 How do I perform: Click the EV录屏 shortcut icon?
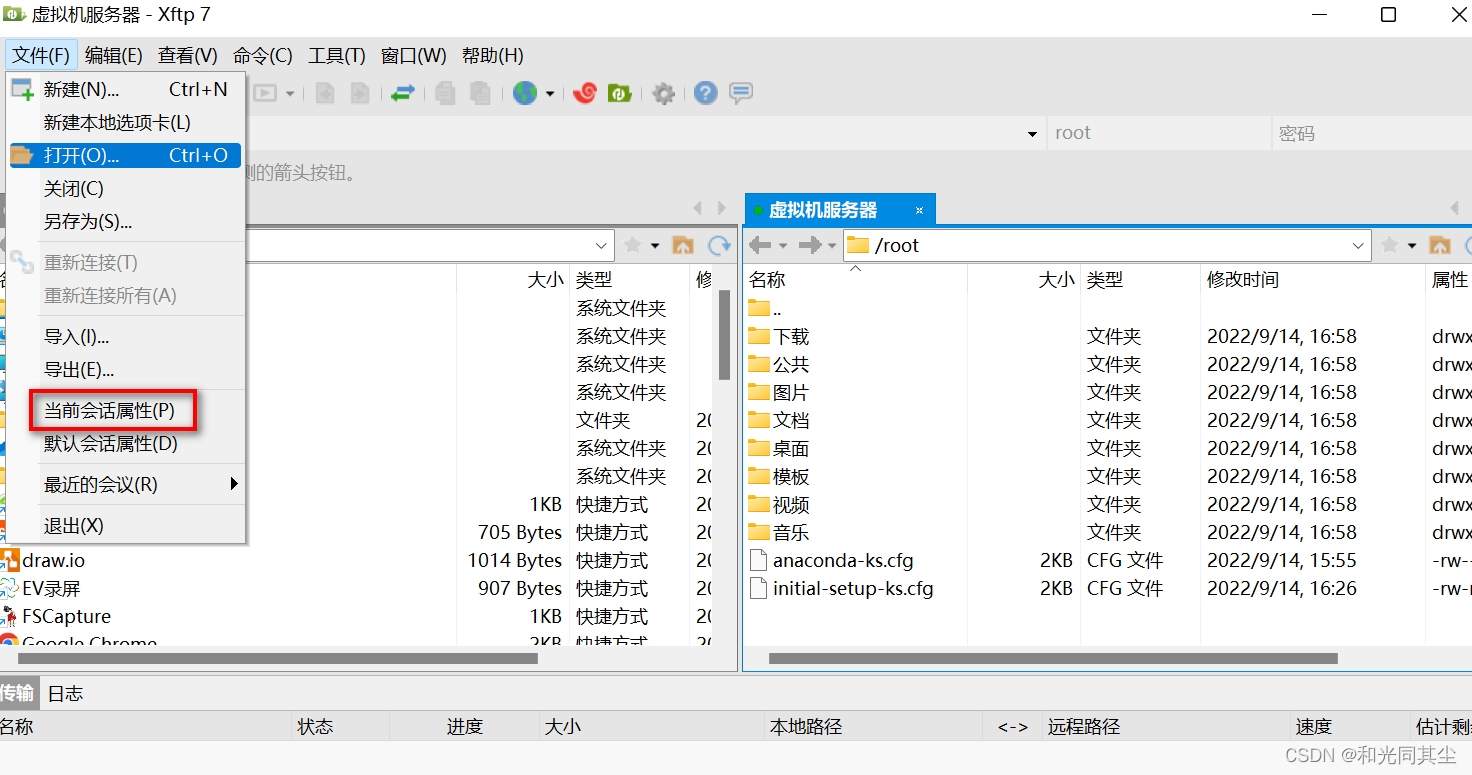9,588
